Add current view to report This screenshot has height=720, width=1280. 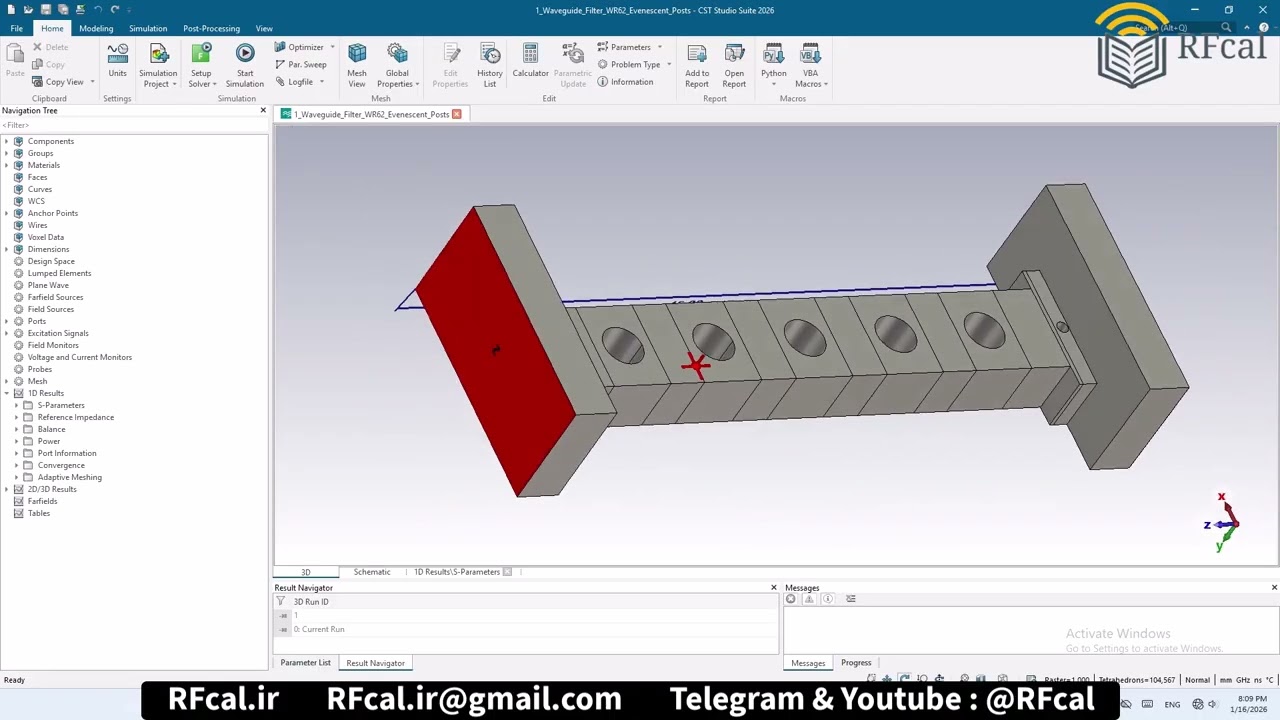697,65
